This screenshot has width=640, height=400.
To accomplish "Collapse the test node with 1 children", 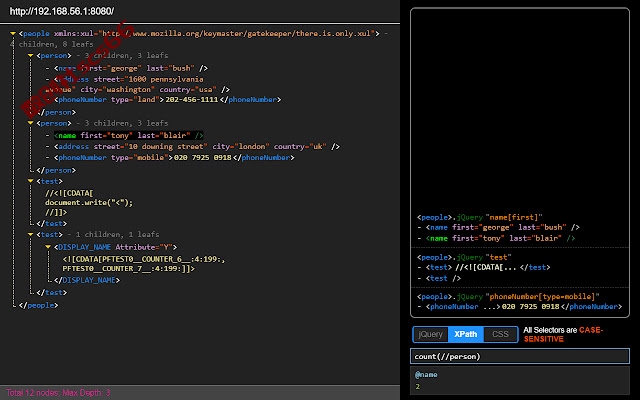I will pos(30,235).
